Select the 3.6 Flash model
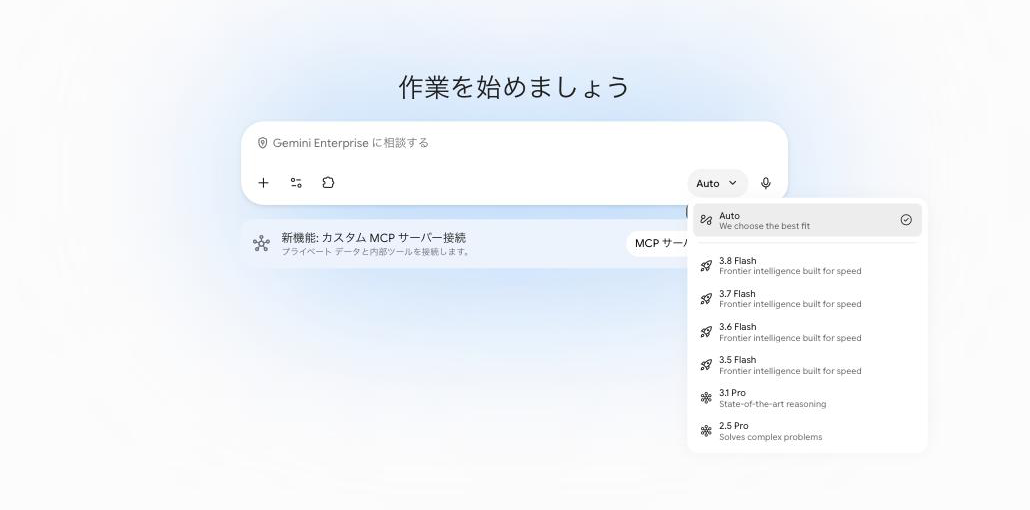1030x510 pixels. 807,332
